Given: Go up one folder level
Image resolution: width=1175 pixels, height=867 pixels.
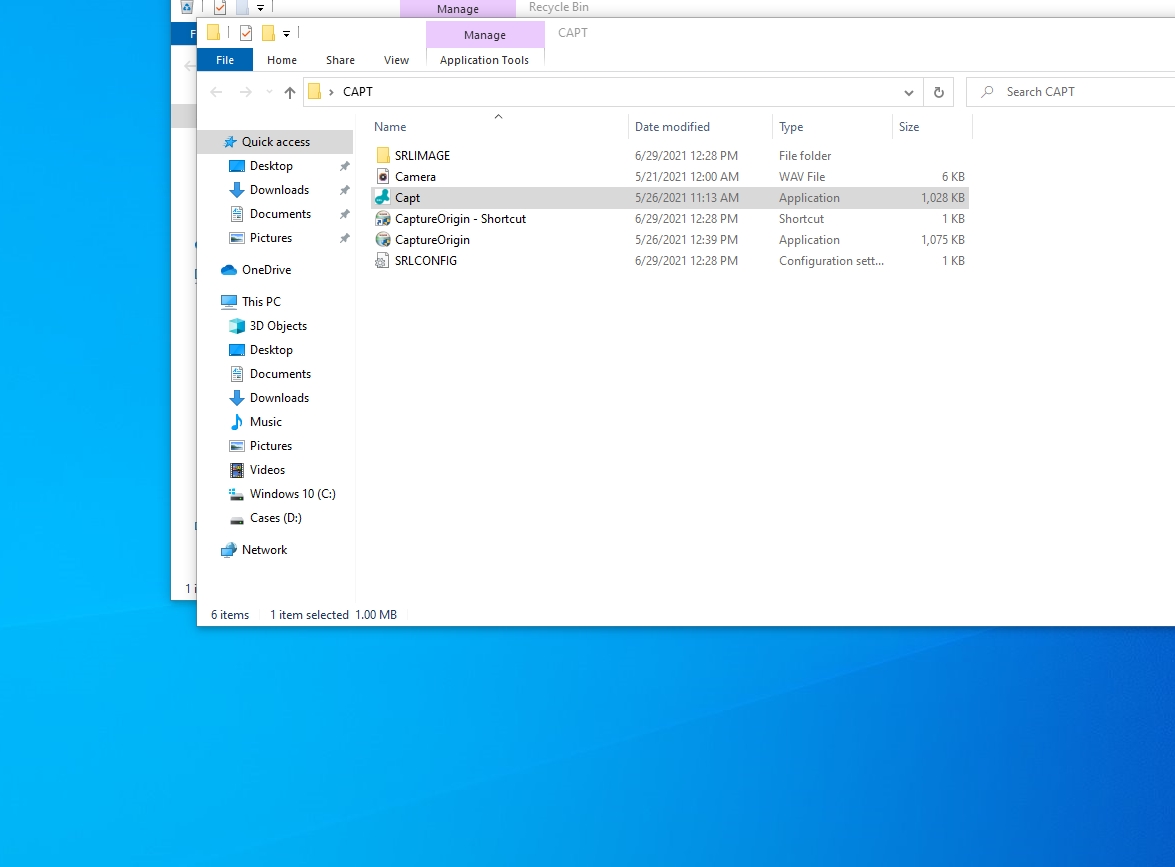Looking at the screenshot, I should tap(290, 92).
